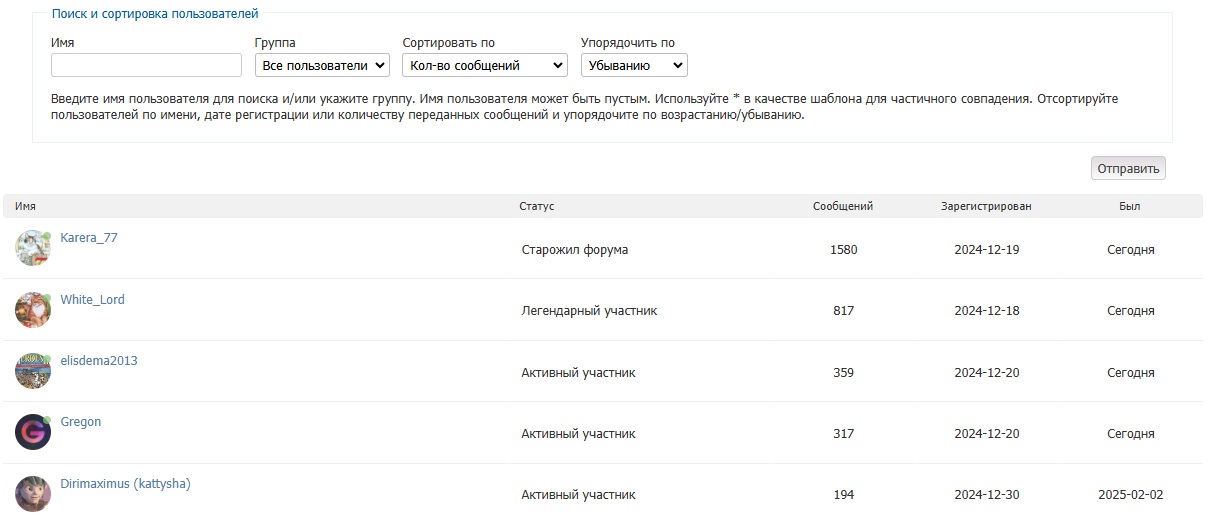Open the Упорядочить по dropdown
This screenshot has height=515, width=1217.
[x=633, y=65]
